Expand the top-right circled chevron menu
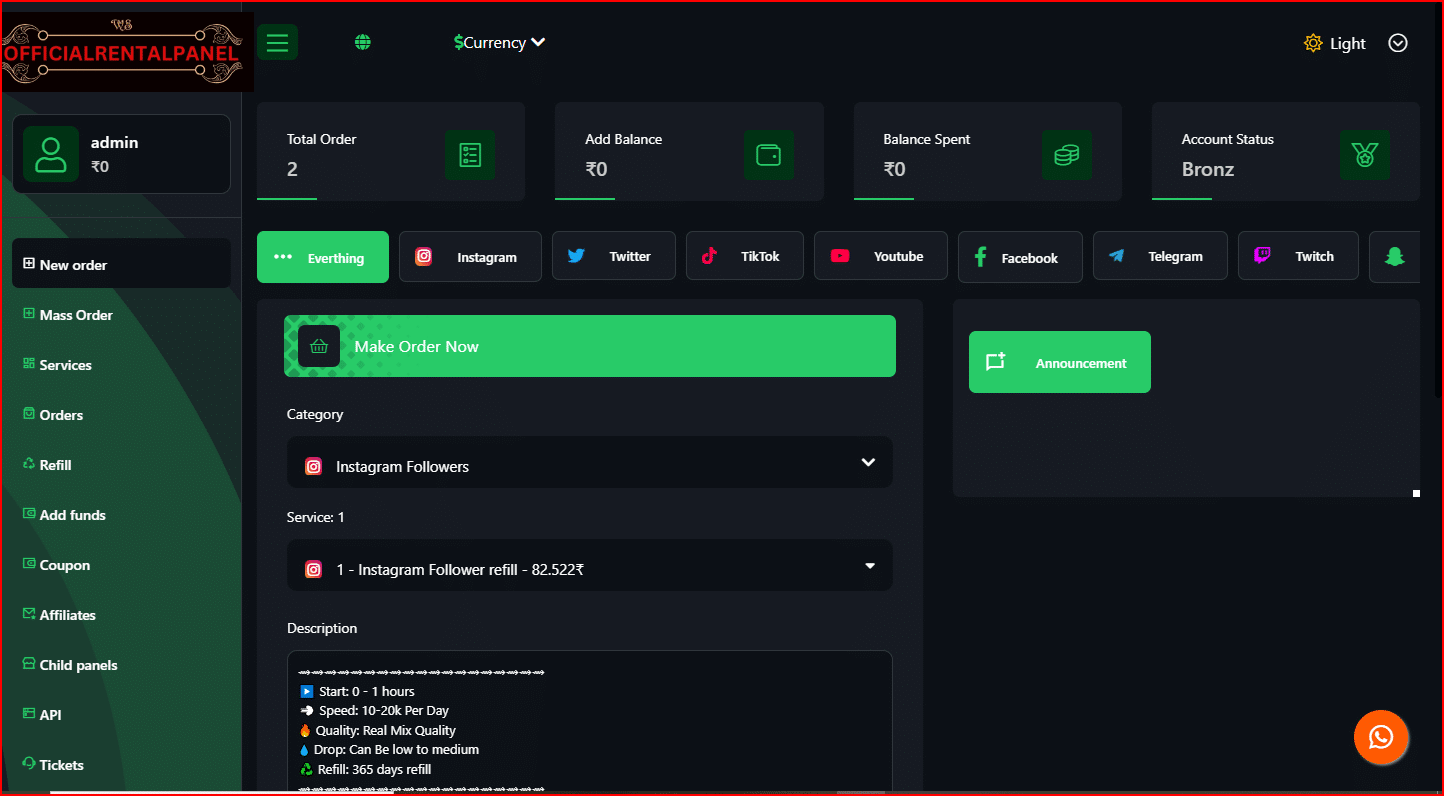This screenshot has width=1444, height=796. tap(1398, 43)
